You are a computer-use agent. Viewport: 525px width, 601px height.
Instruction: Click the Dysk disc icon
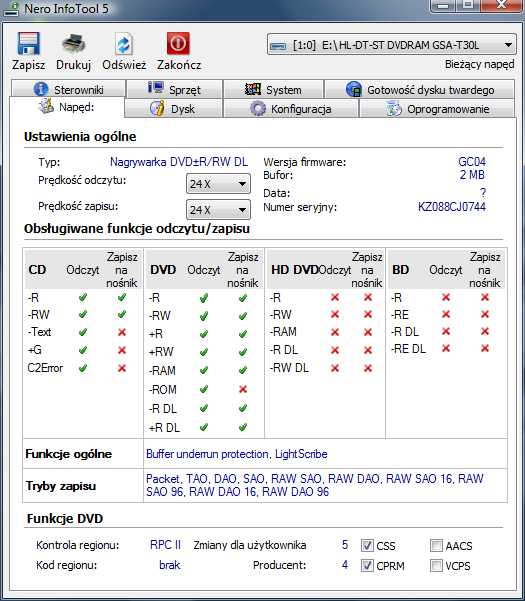[x=157, y=108]
